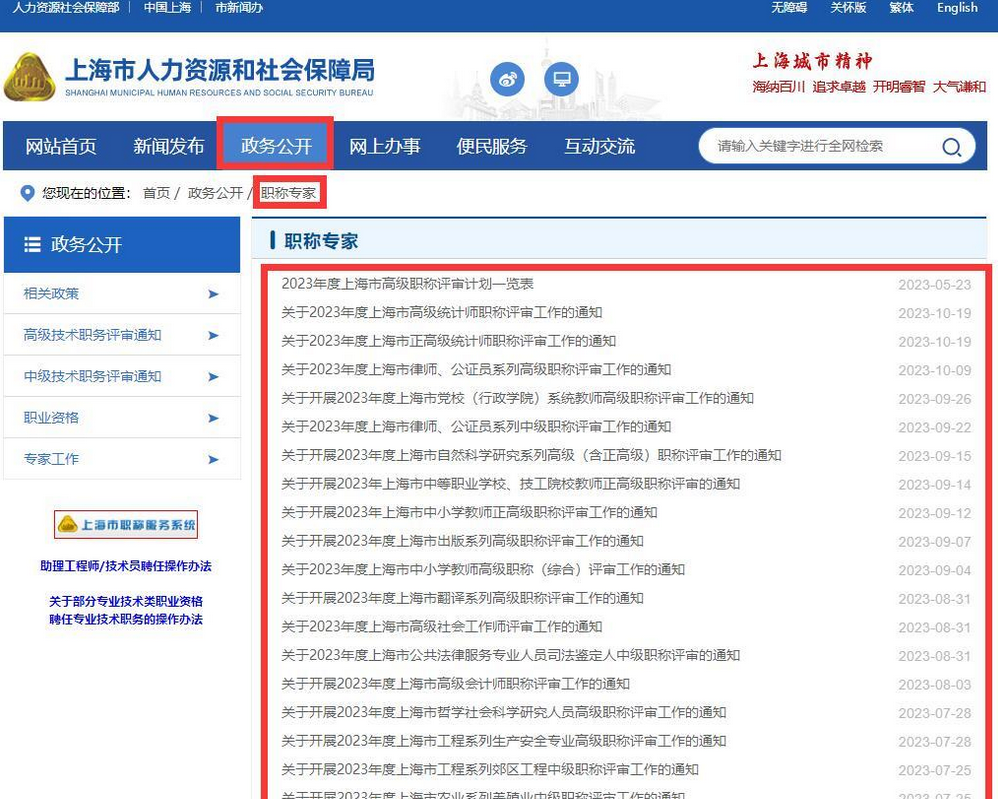
Task: Click the 职称专家 section heading
Action: point(321,241)
